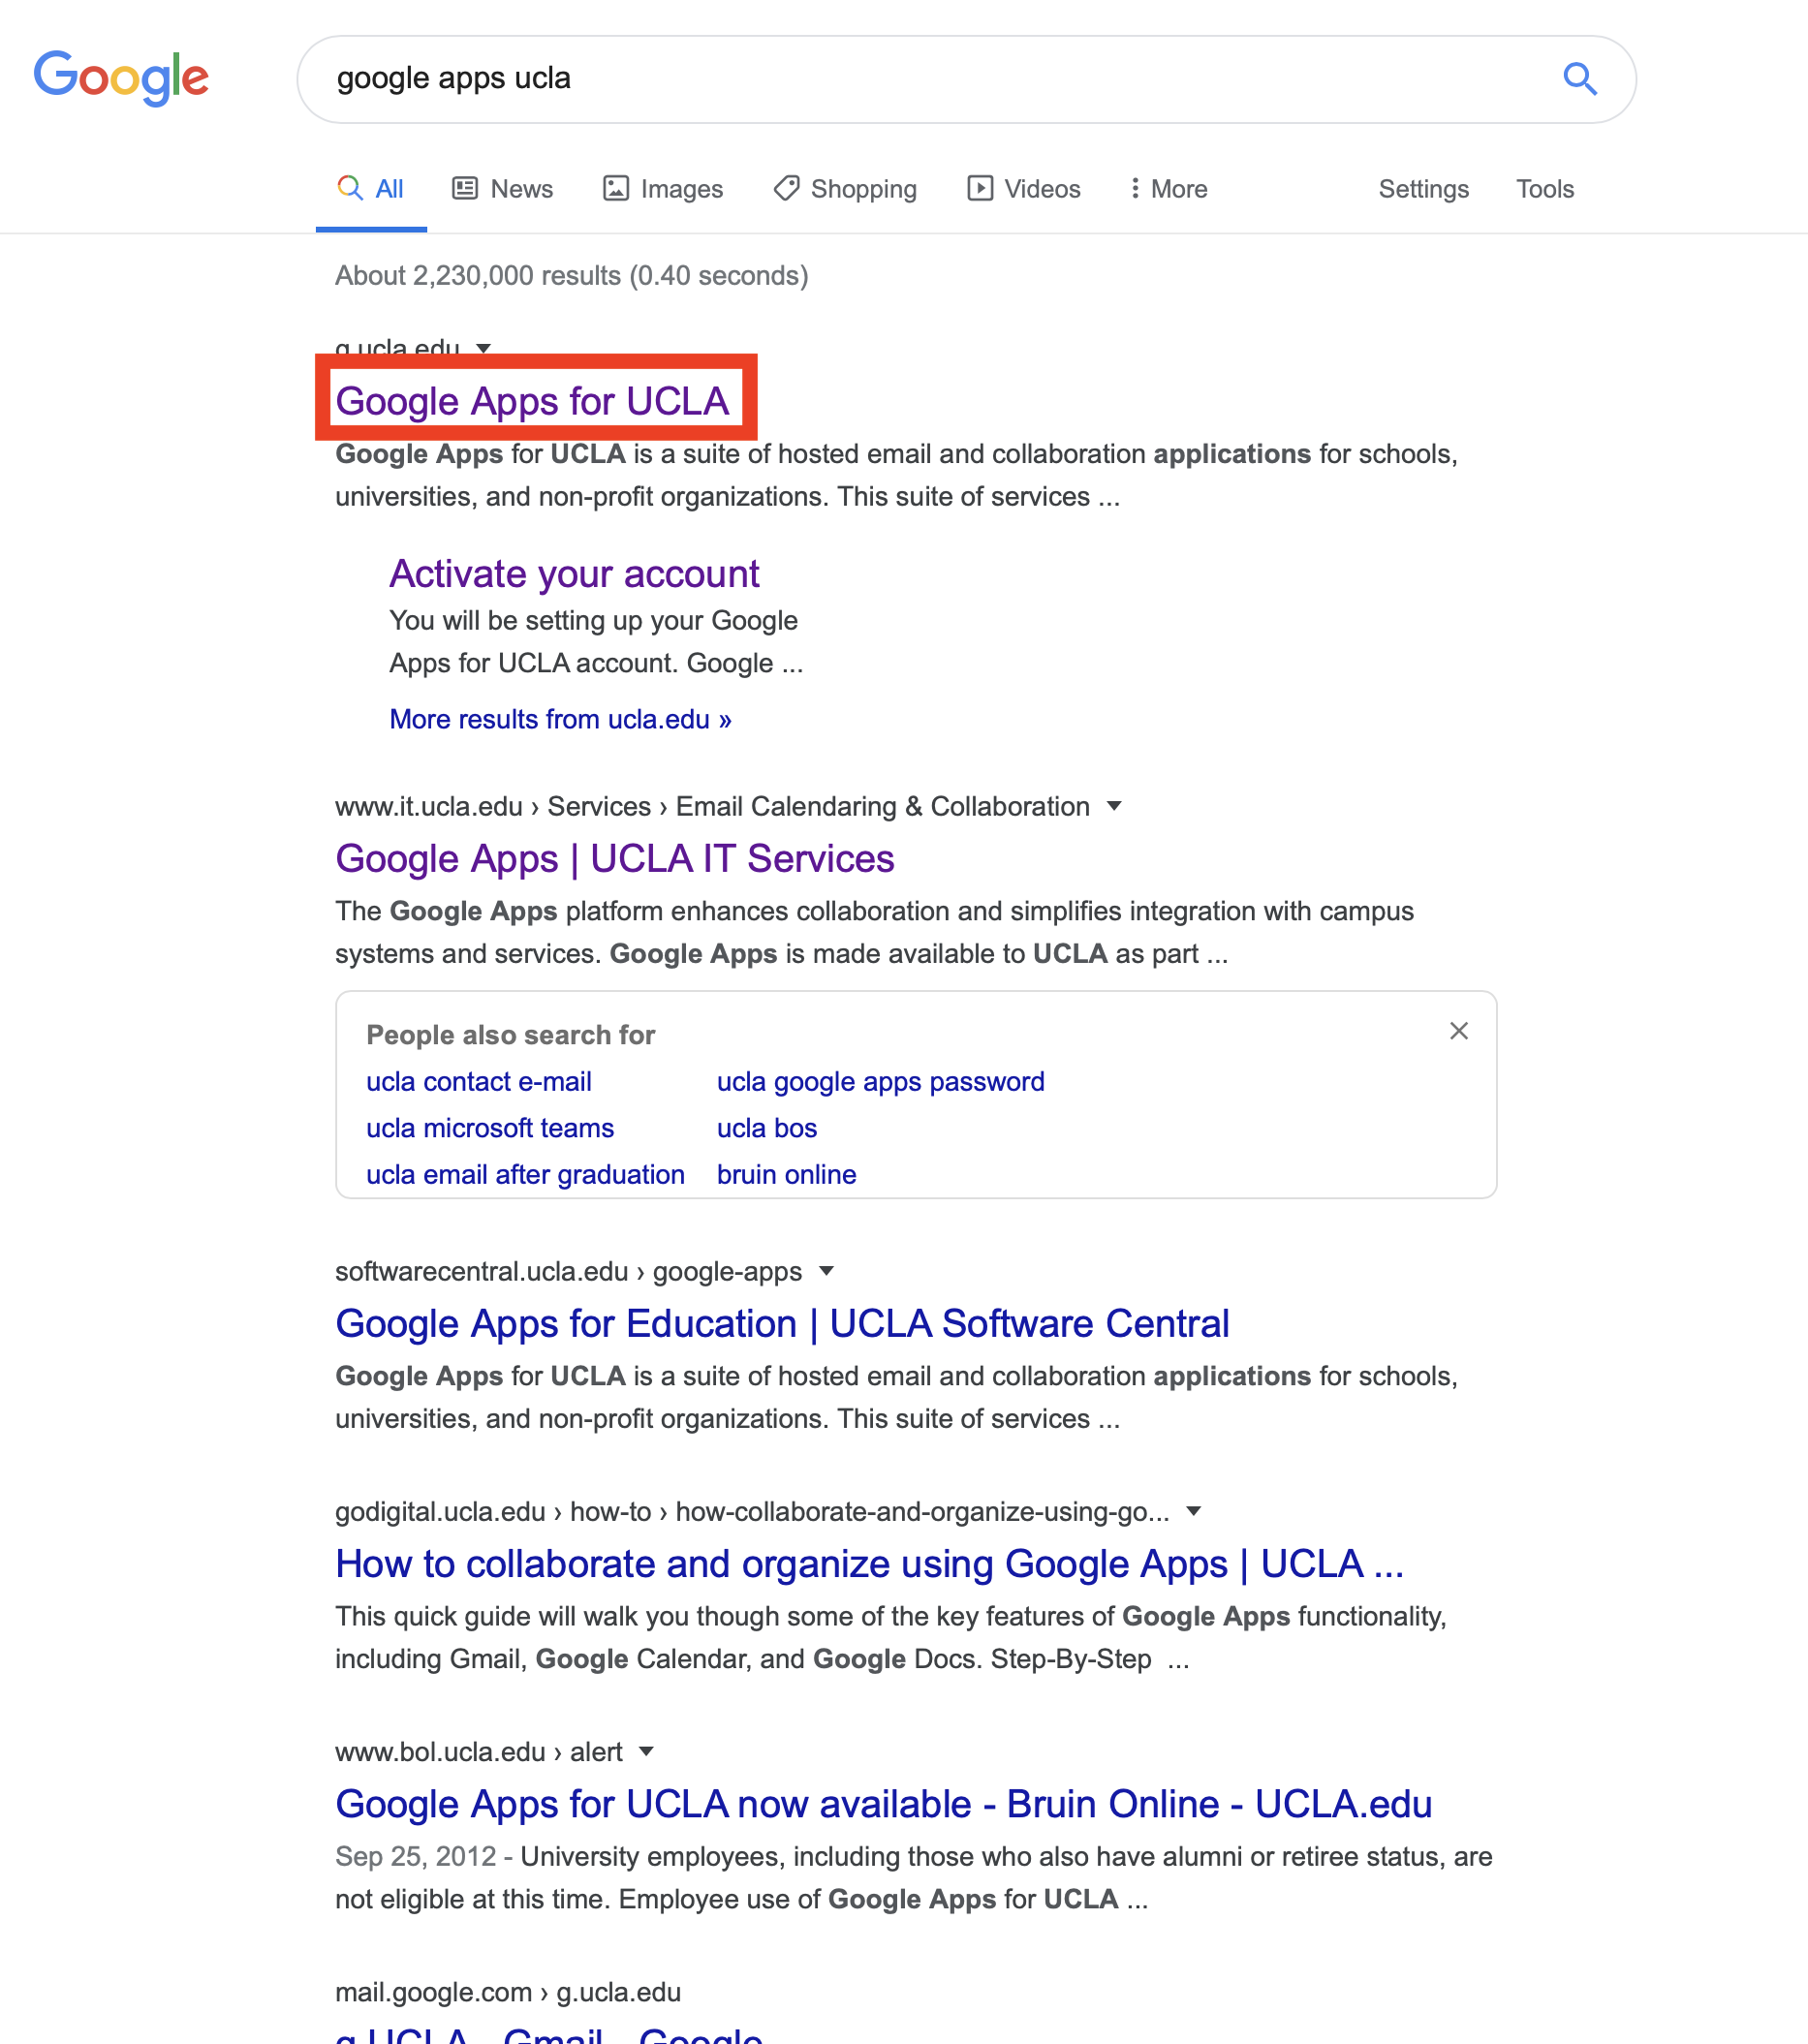
Task: Expand the www.bol.ucla.edu result dropdown arrow
Action: [x=646, y=1751]
